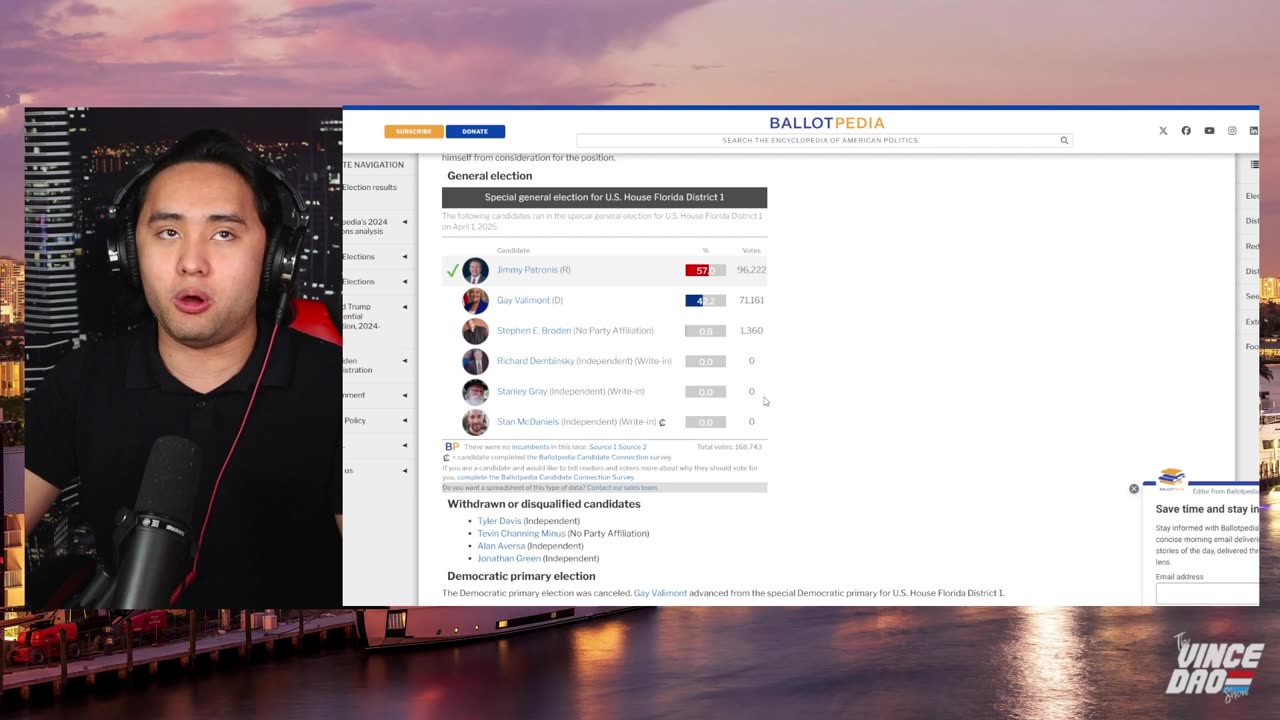This screenshot has width=1280, height=720.
Task: Open Jimmy Patronis candidate link
Action: [527, 270]
